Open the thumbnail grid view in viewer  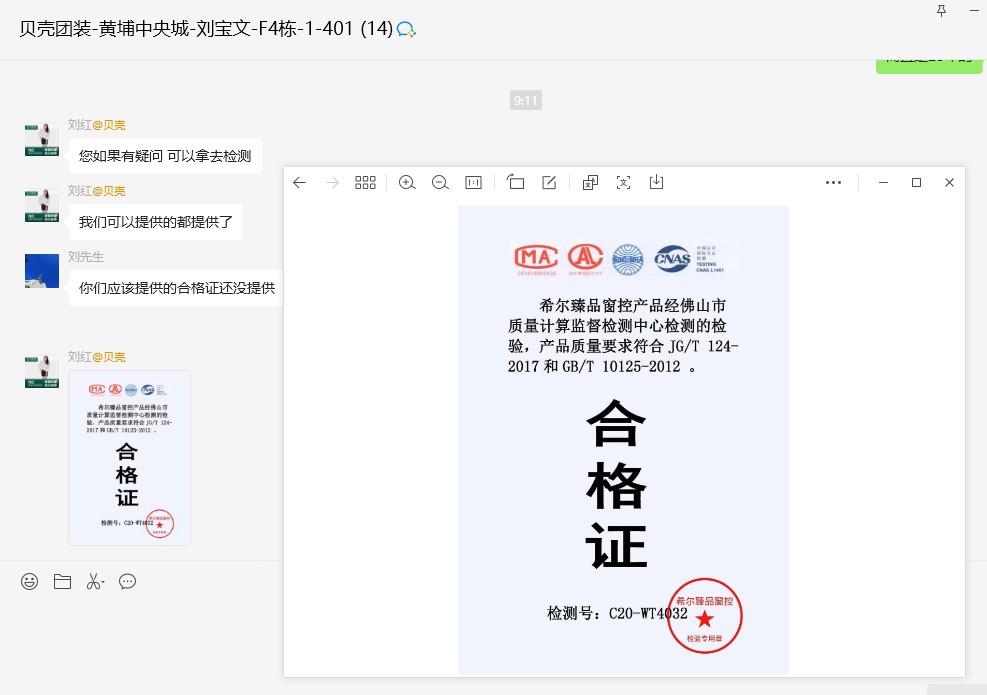365,182
